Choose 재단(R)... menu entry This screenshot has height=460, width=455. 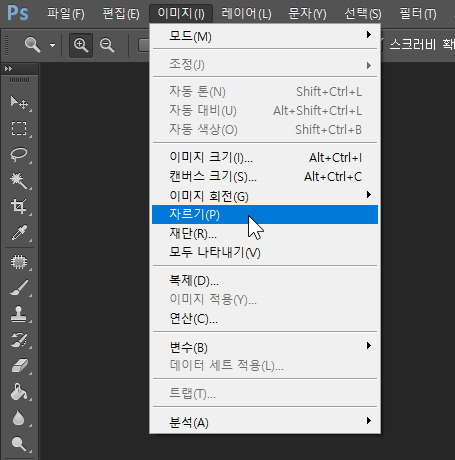pyautogui.click(x=265, y=233)
